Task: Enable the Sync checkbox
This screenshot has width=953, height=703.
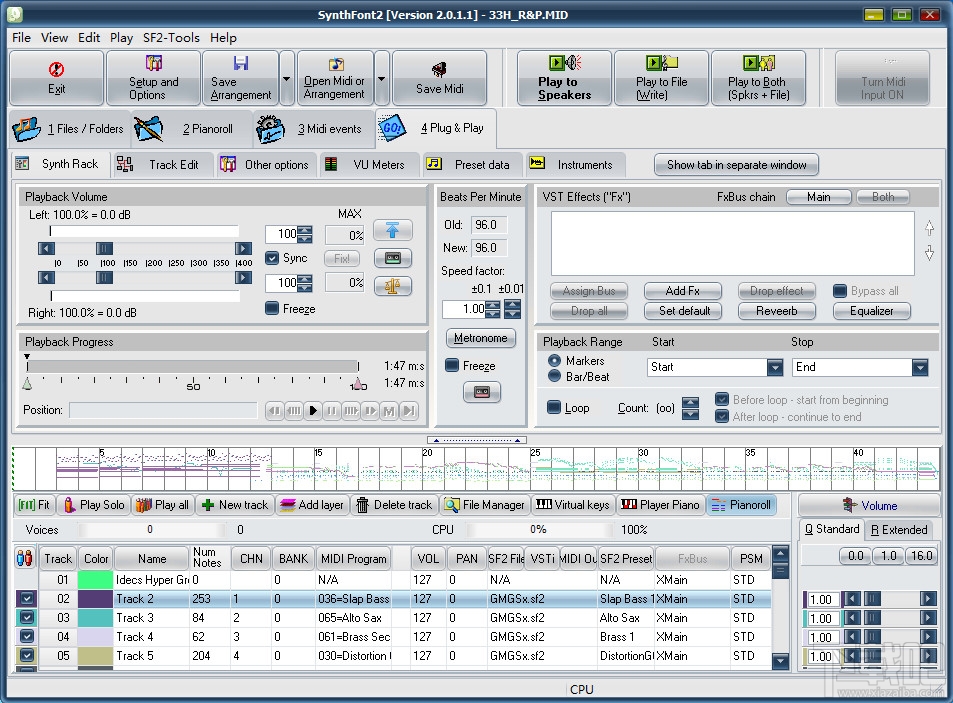Action: [272, 258]
